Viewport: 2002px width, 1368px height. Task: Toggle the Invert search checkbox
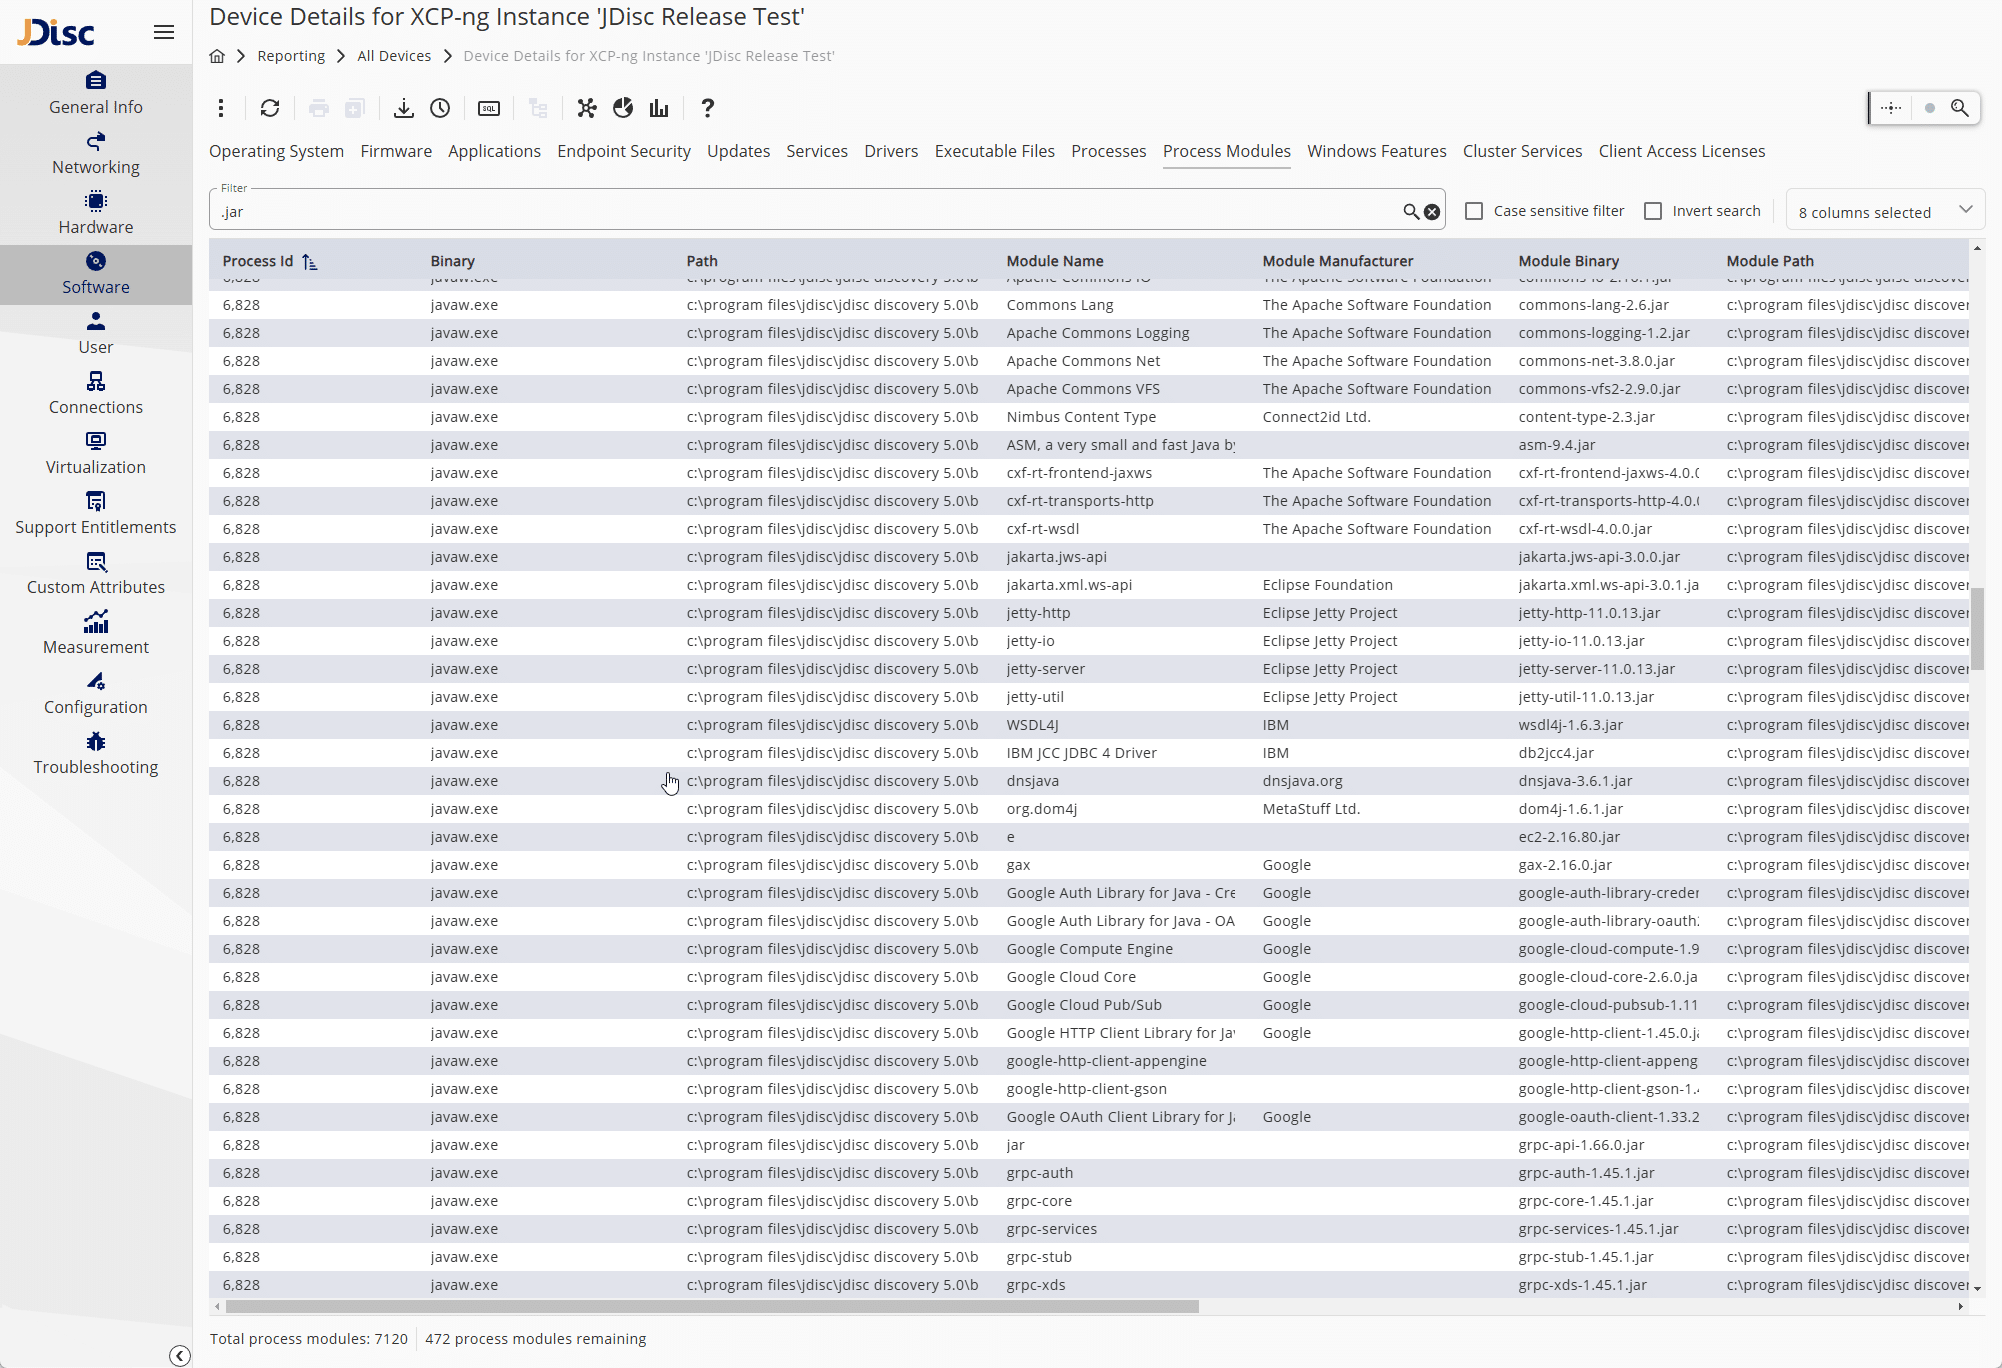(1653, 211)
